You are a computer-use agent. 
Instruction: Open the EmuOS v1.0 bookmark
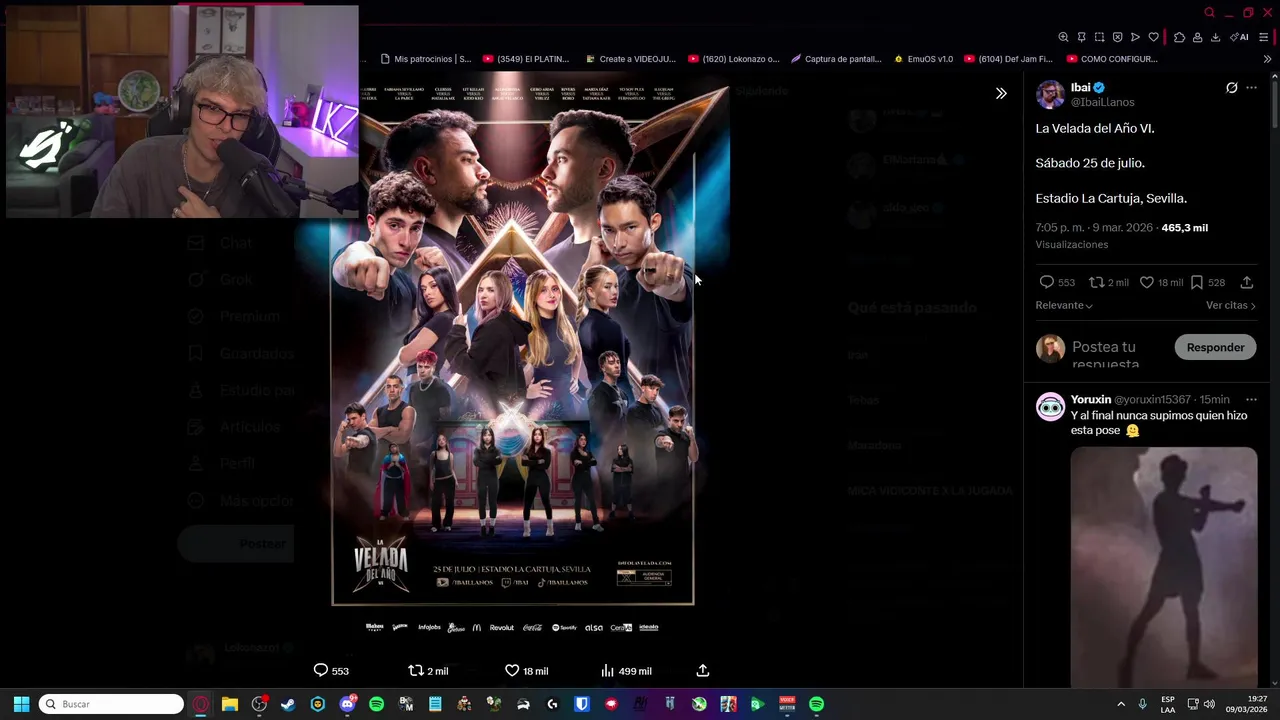pyautogui.click(x=923, y=59)
